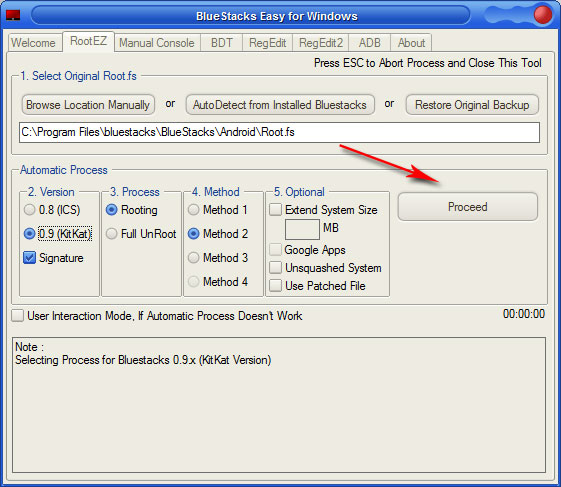Show the About tab

click(x=411, y=43)
